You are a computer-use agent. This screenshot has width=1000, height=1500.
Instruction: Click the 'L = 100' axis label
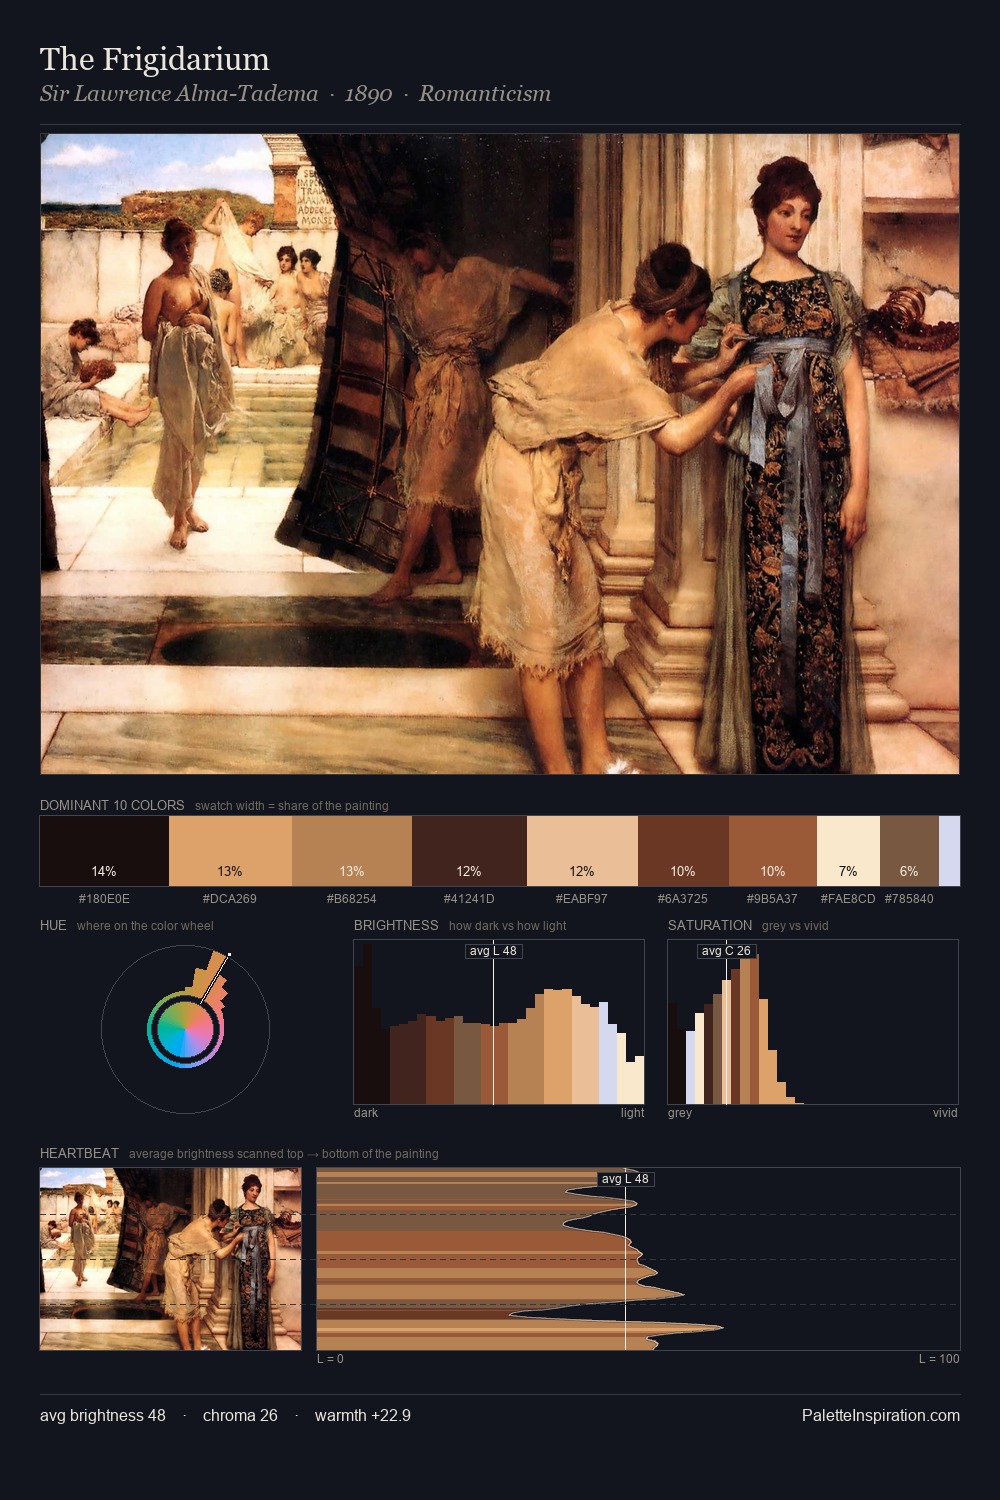click(939, 1359)
